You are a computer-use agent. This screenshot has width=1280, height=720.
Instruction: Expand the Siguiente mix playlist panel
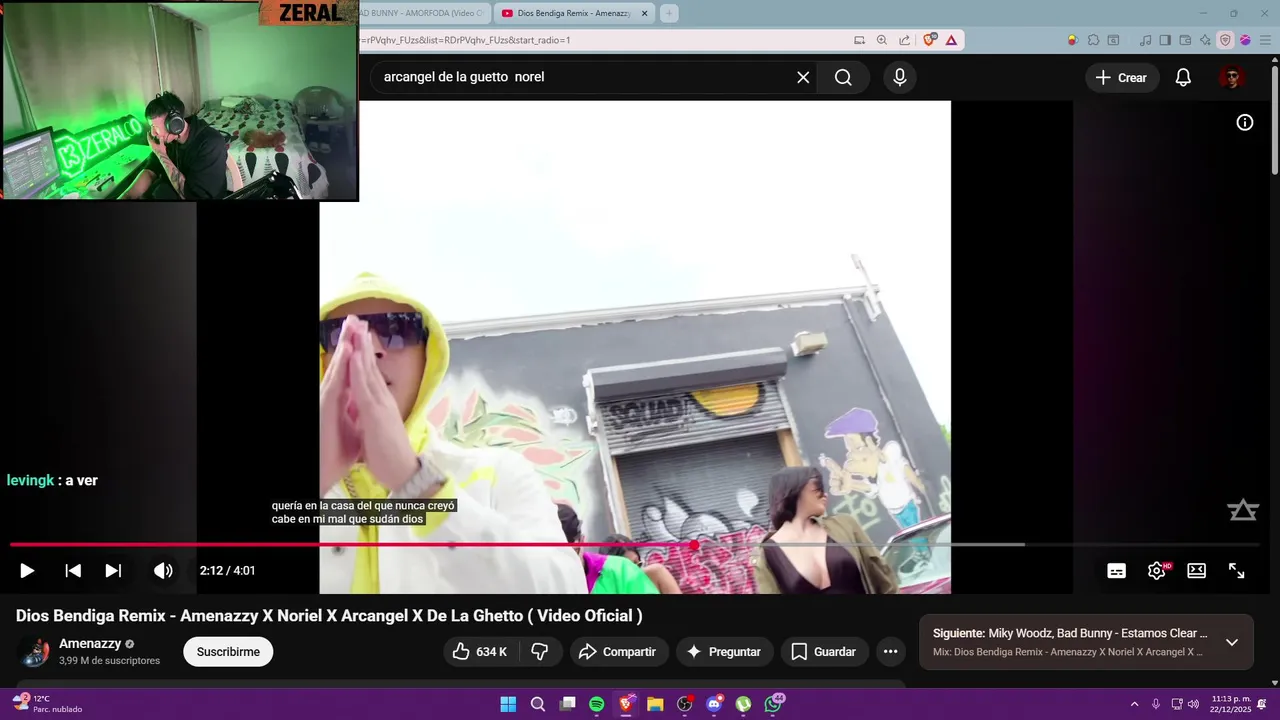[1232, 642]
